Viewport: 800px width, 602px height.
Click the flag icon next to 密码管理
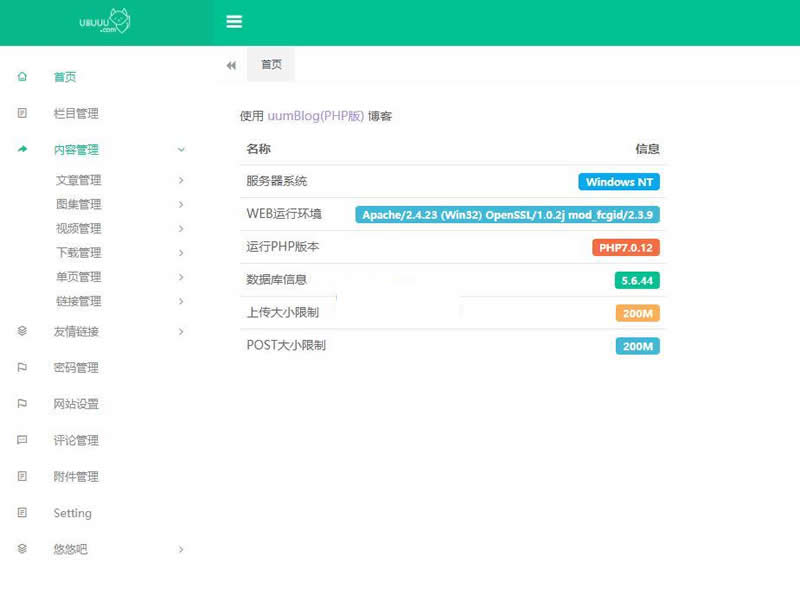(x=22, y=367)
